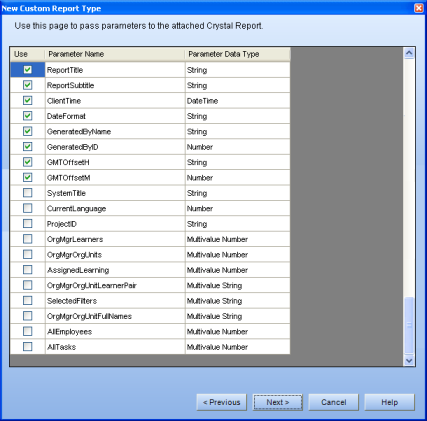Cancel the custom report wizard

[334, 402]
